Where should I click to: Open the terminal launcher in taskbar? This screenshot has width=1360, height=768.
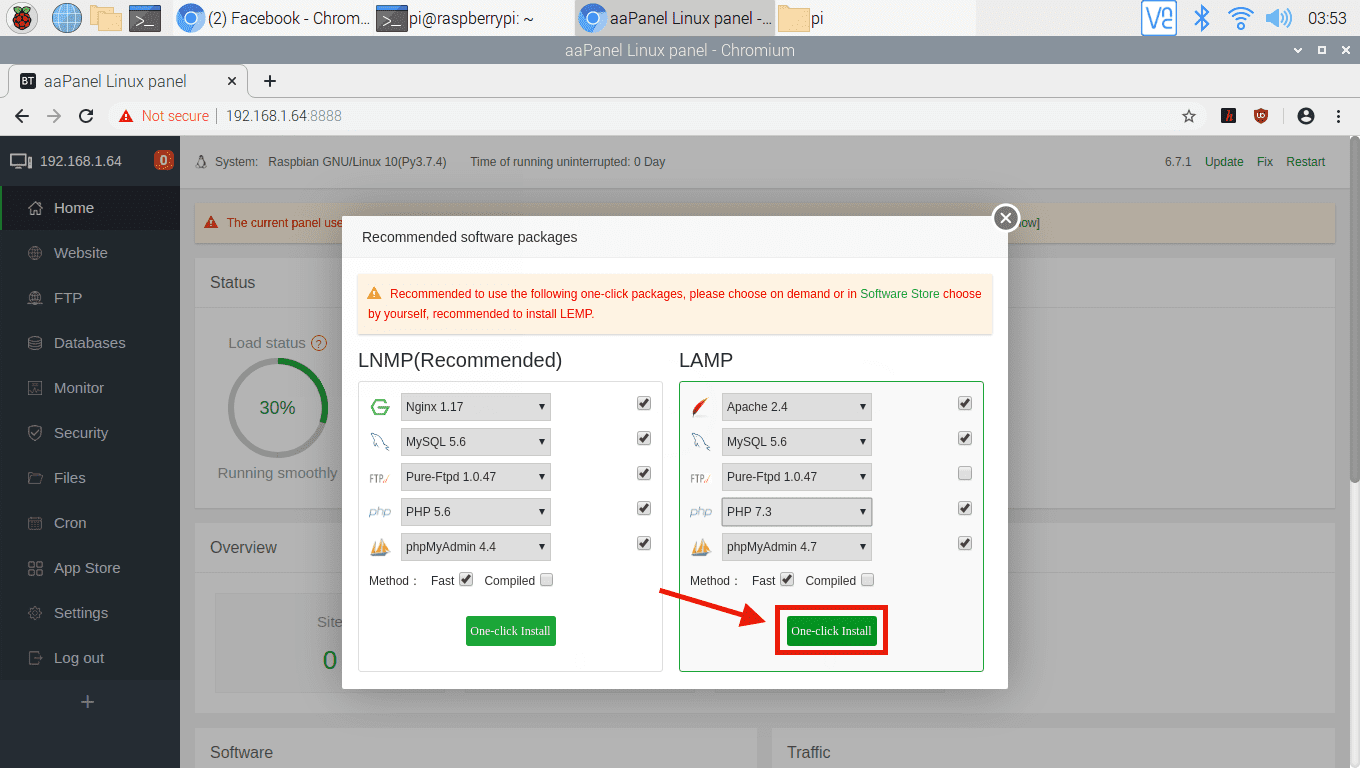point(146,18)
